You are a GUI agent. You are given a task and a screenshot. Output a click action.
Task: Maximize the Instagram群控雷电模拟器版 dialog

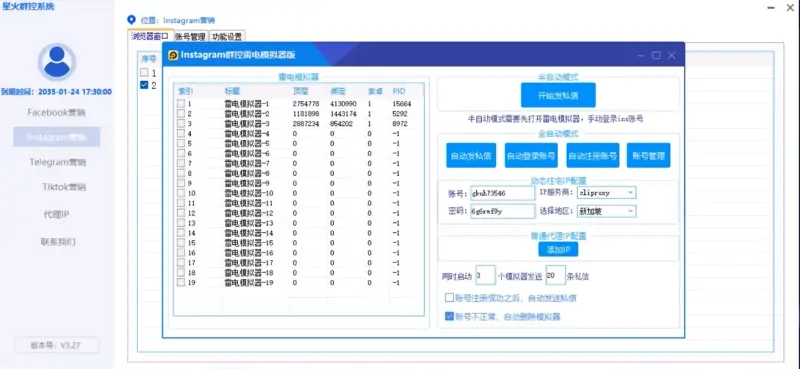(x=656, y=55)
